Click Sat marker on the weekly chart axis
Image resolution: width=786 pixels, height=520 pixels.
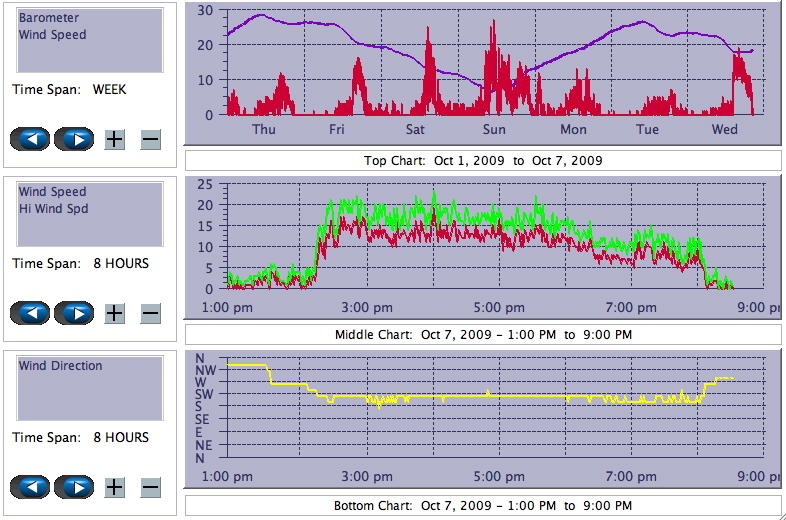click(x=415, y=130)
